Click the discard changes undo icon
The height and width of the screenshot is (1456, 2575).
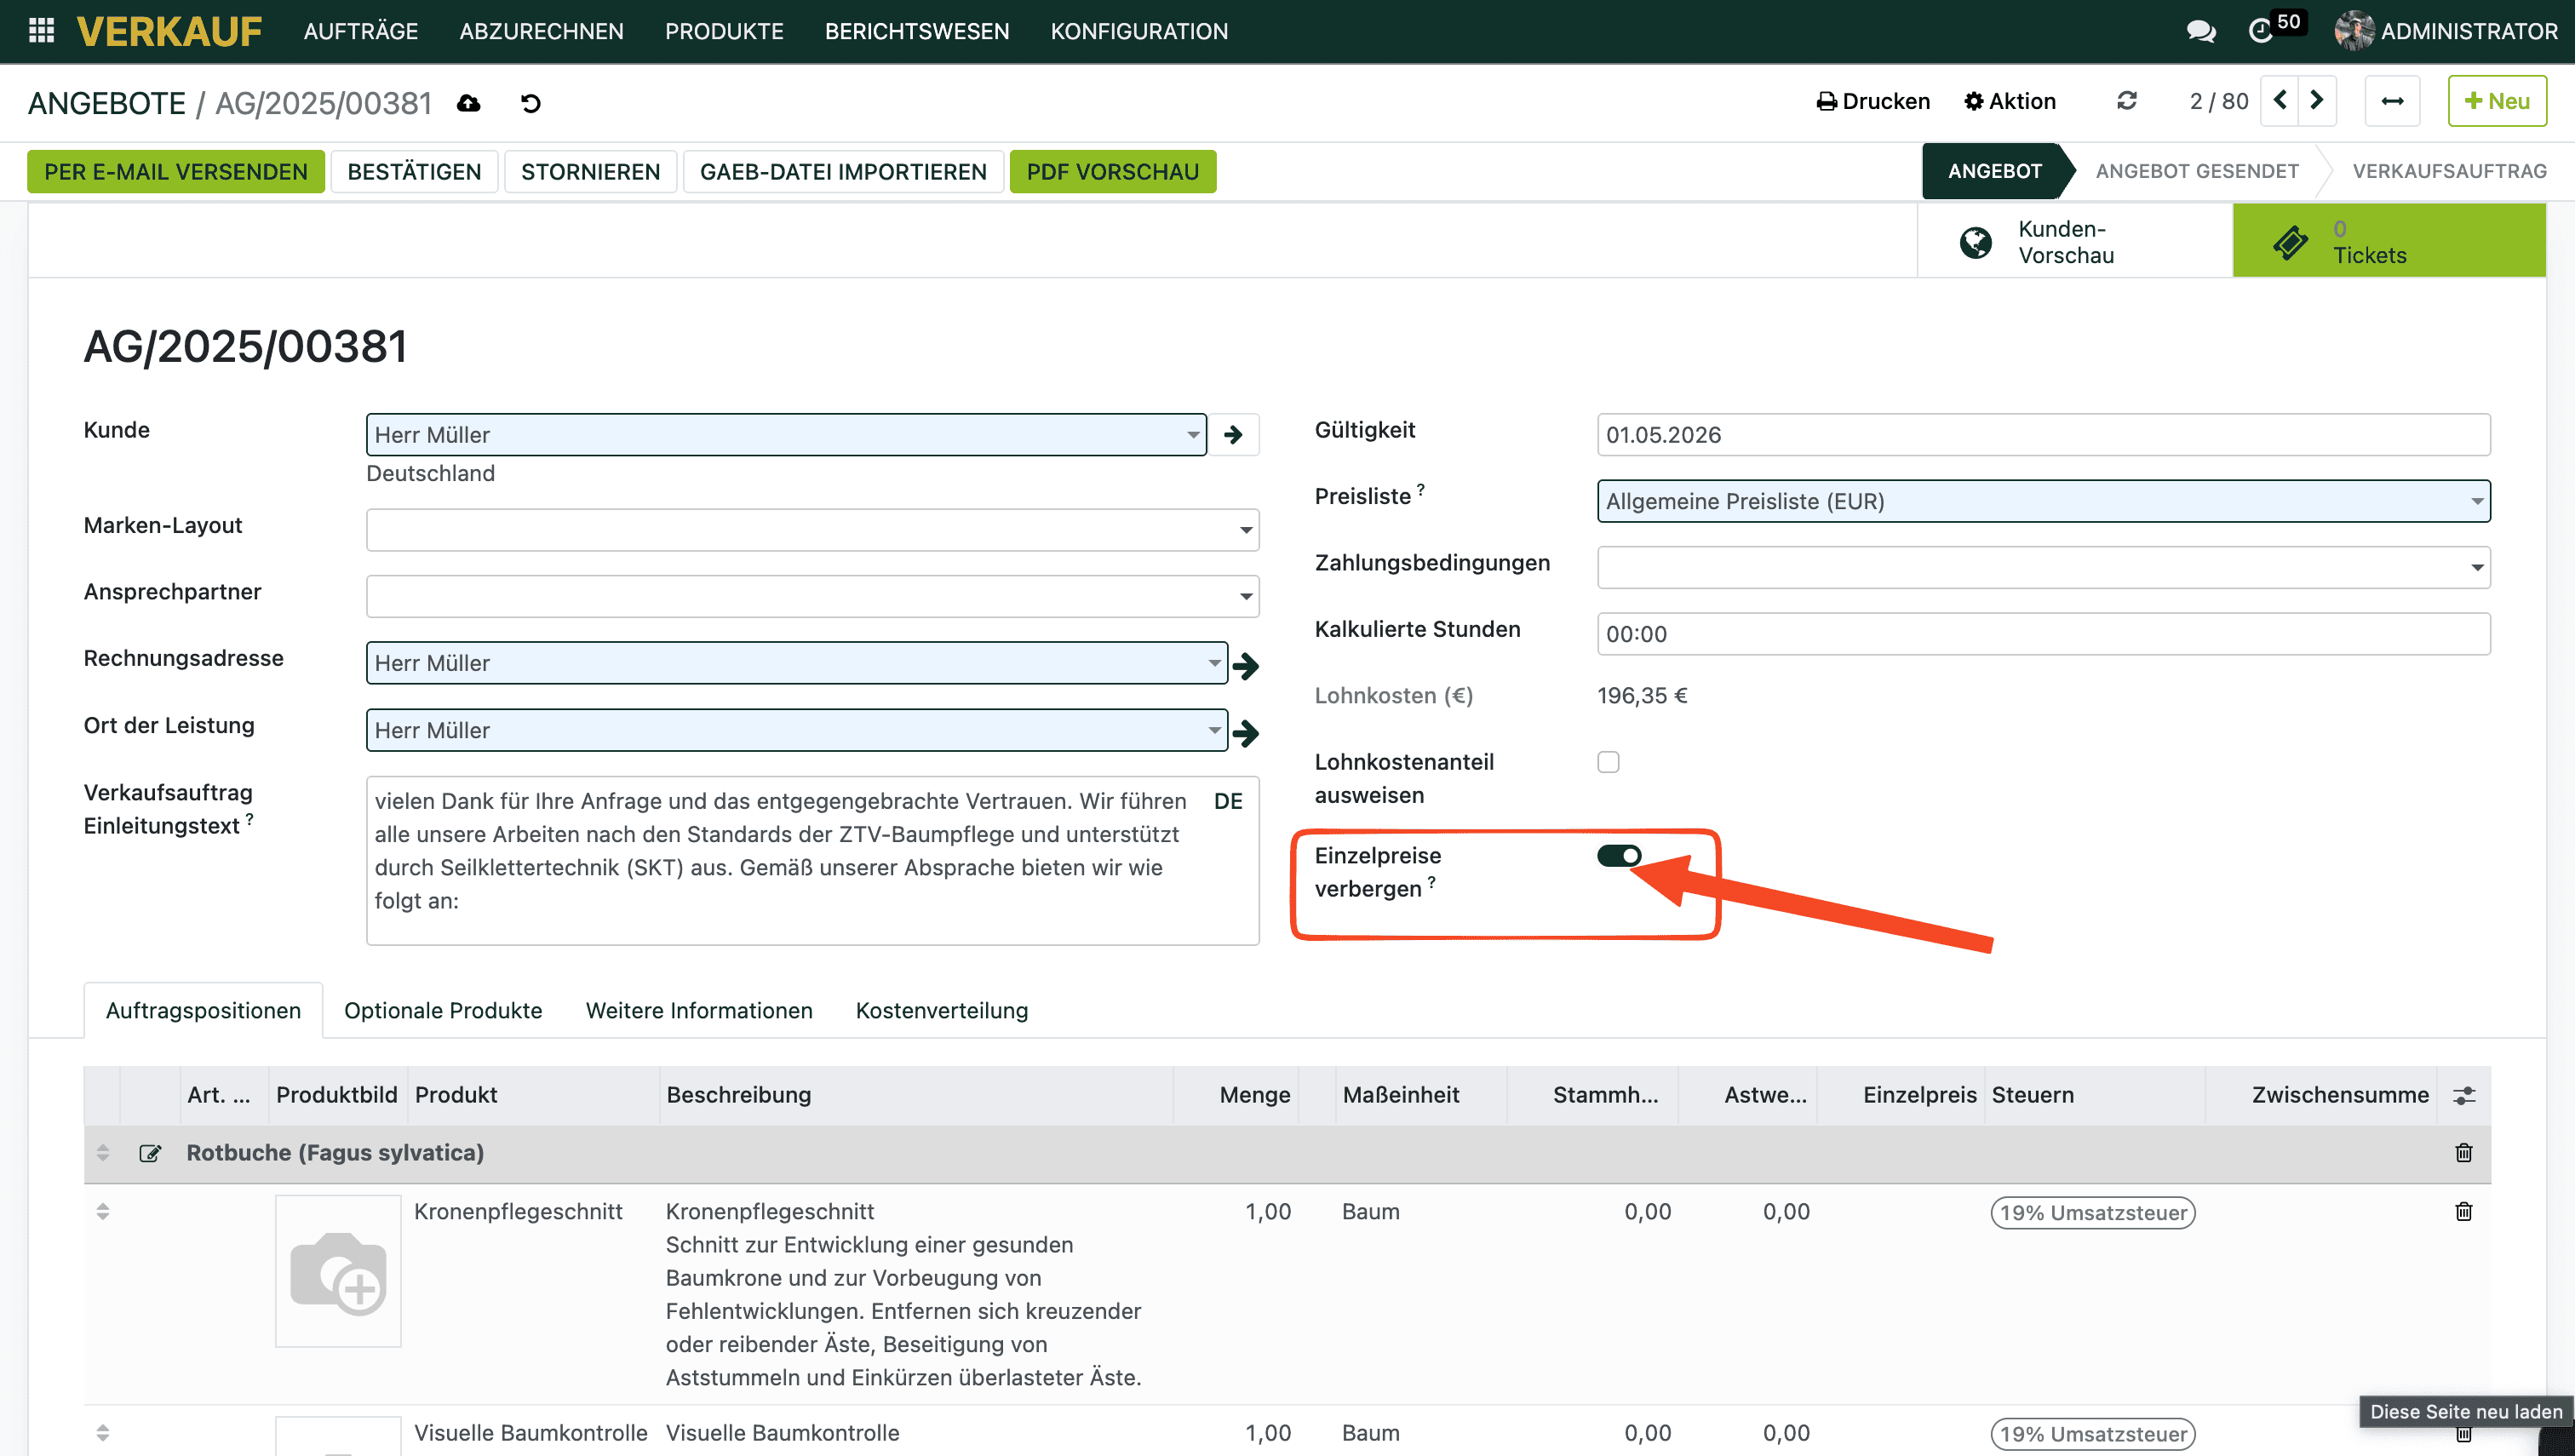coord(531,103)
